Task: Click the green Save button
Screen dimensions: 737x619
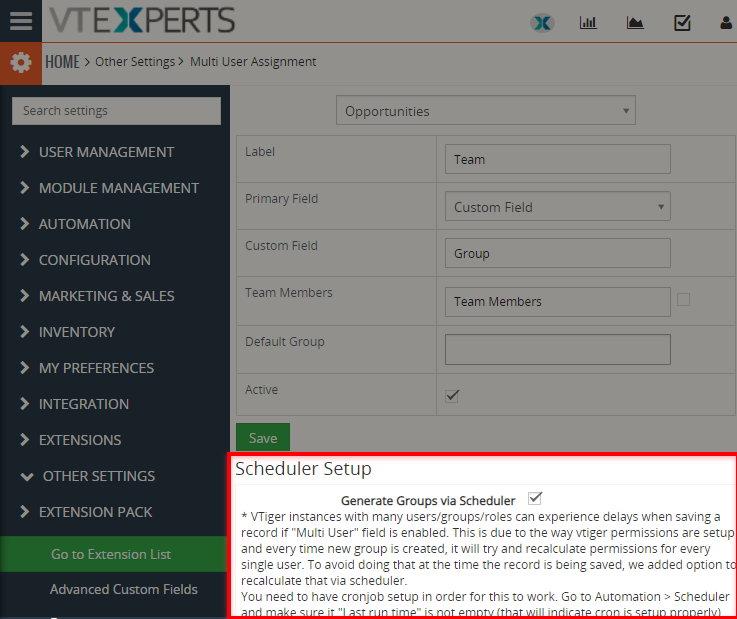Action: pyautogui.click(x=263, y=438)
